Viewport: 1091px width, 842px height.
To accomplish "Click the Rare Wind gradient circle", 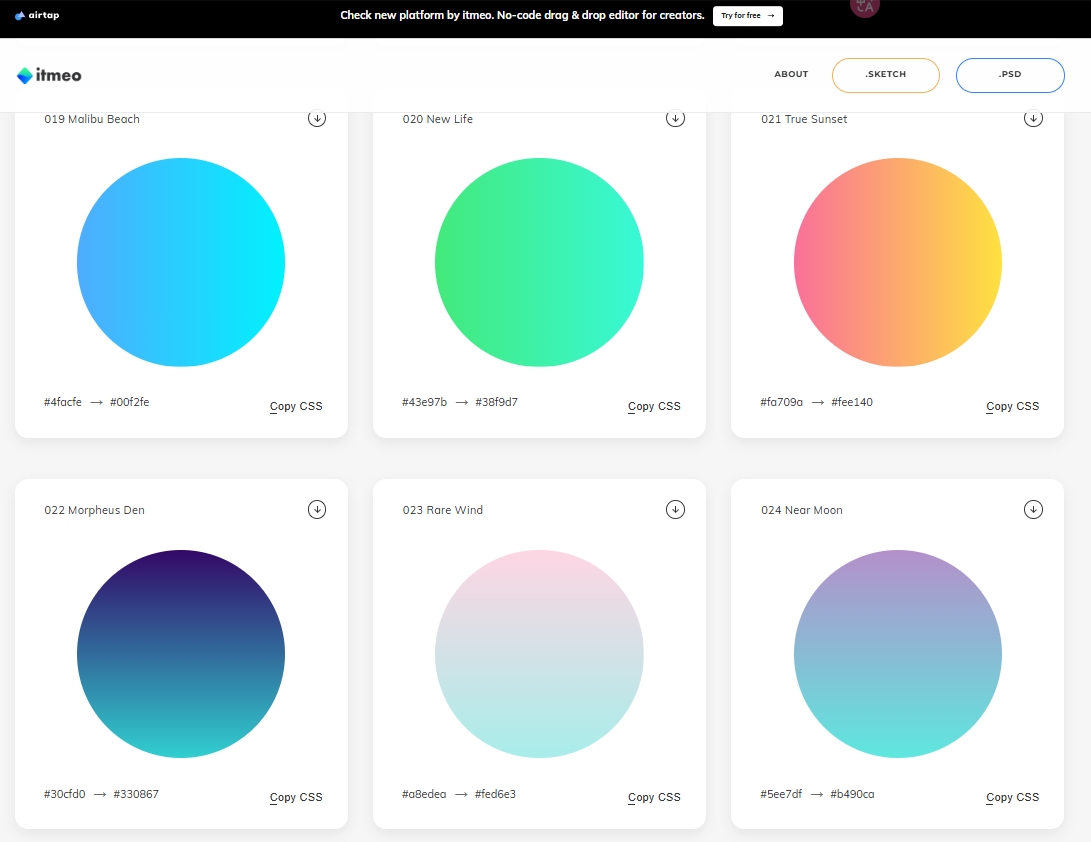I will coord(539,654).
